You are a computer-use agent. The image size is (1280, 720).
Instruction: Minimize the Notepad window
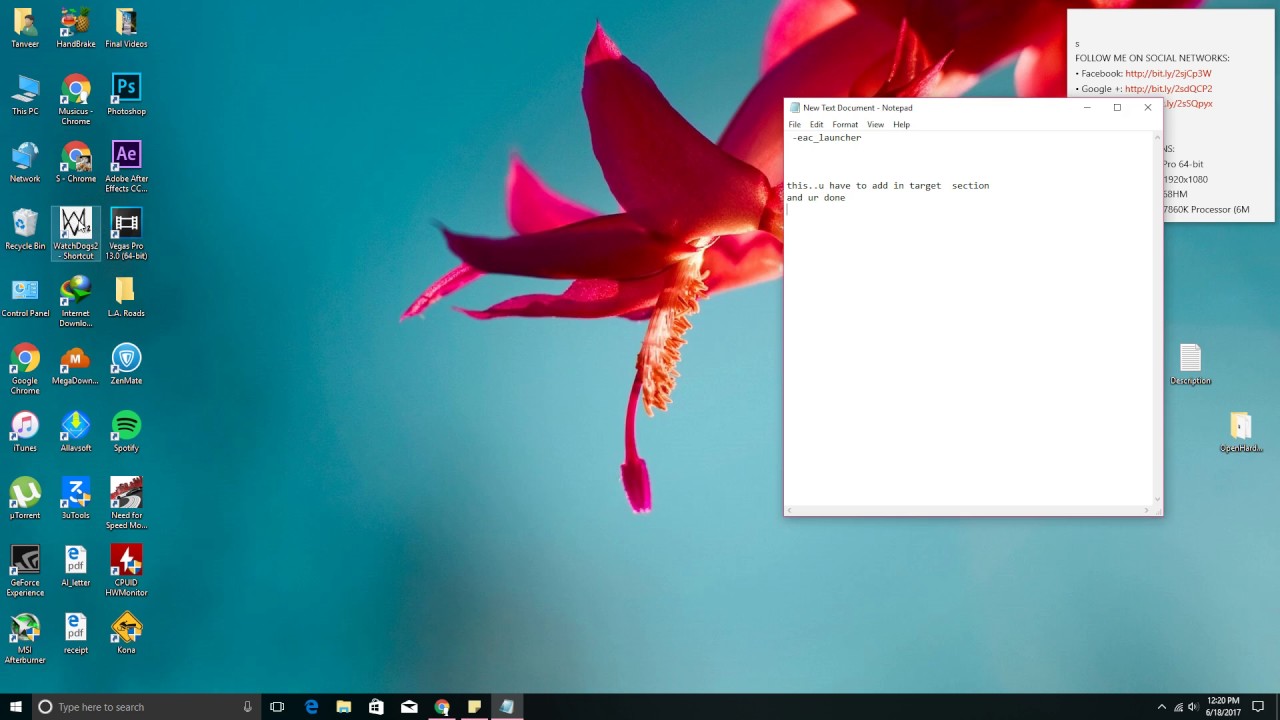pos(1087,107)
